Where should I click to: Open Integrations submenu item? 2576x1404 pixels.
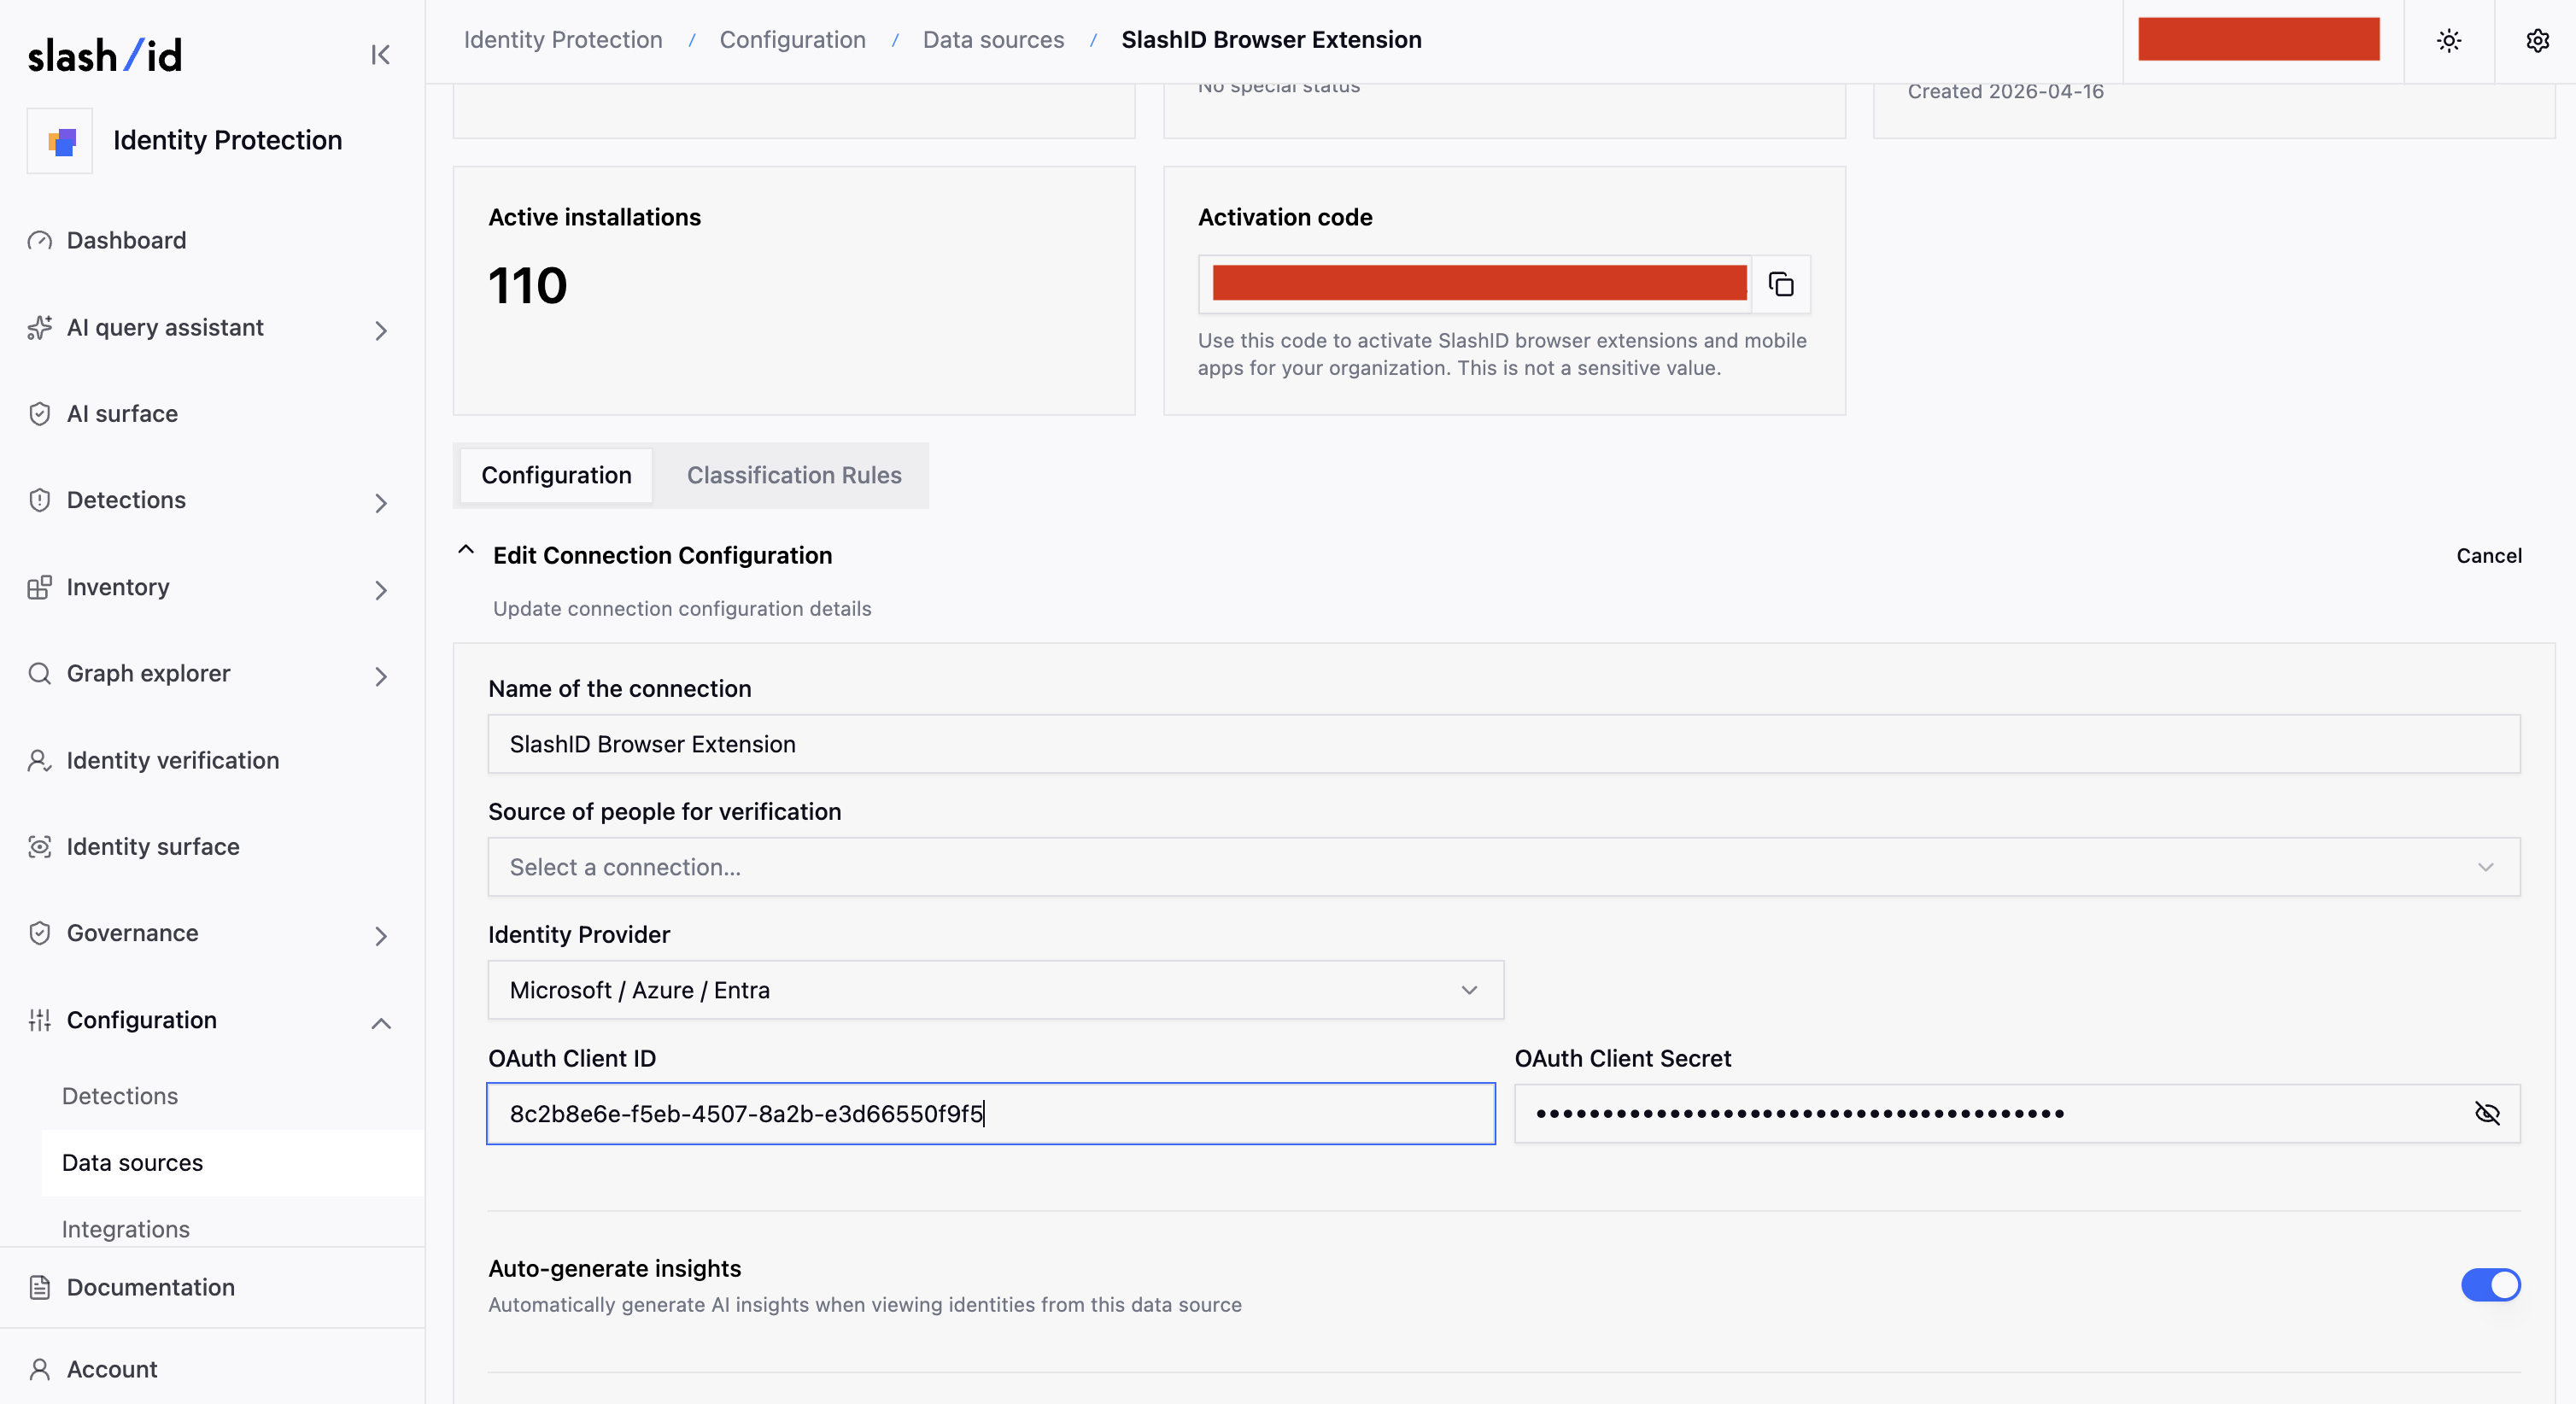tap(126, 1229)
